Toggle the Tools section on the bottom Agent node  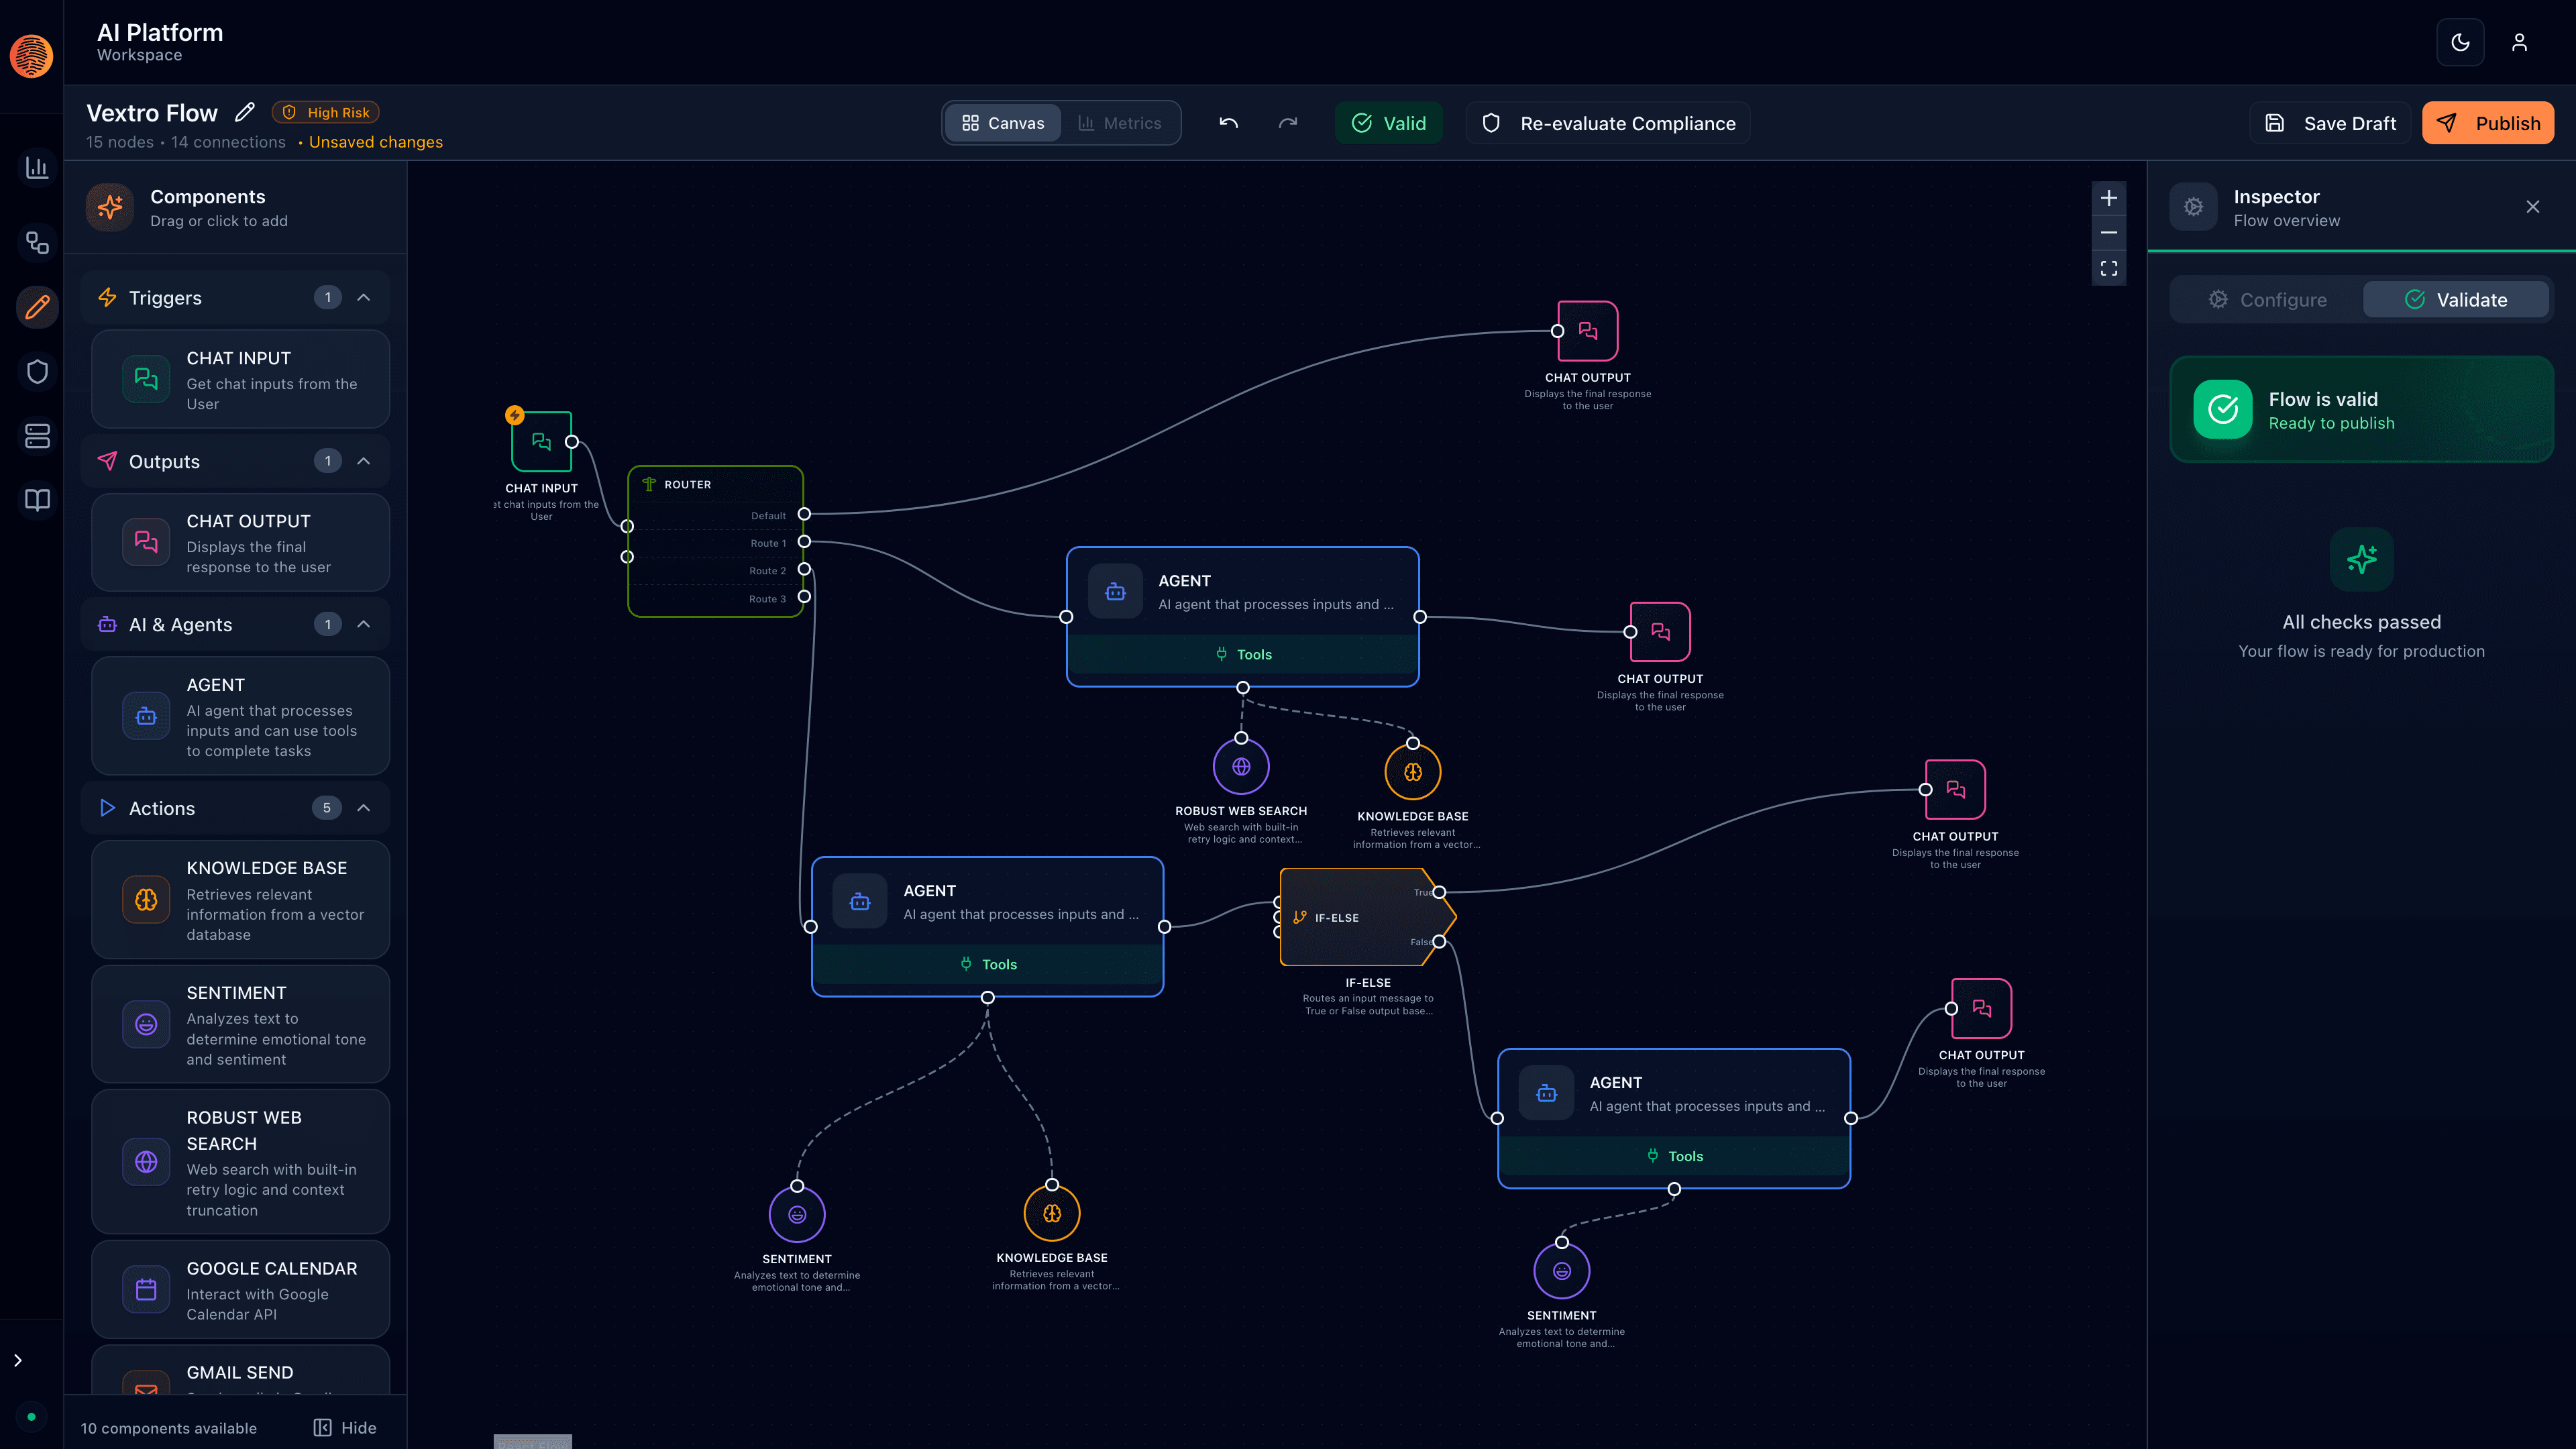pos(1675,1156)
